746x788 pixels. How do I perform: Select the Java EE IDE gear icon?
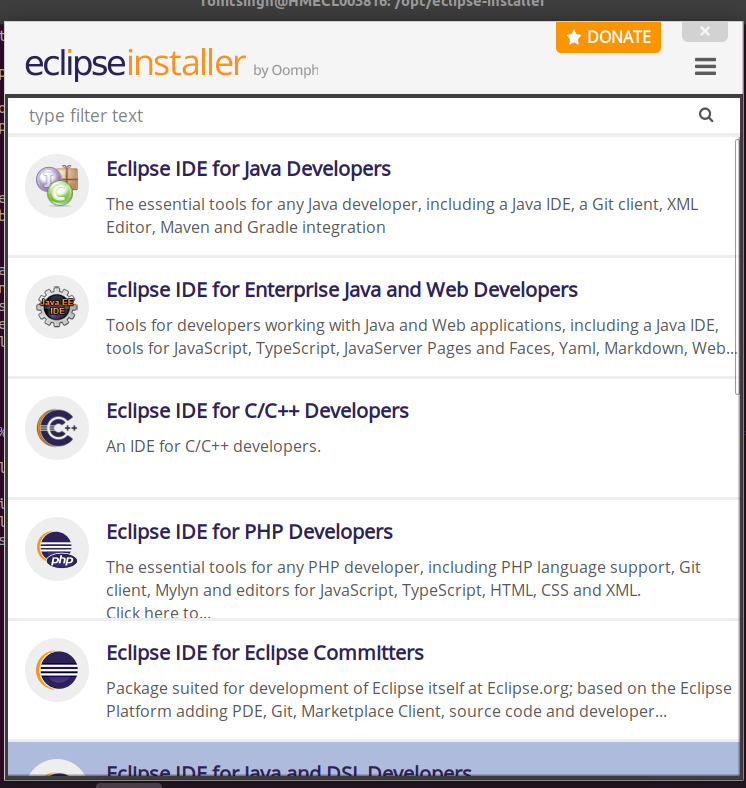pyautogui.click(x=57, y=307)
